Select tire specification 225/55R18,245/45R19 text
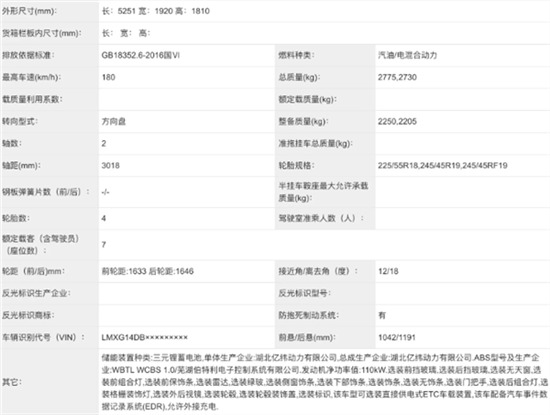This screenshot has height=415, width=550. pos(419,165)
